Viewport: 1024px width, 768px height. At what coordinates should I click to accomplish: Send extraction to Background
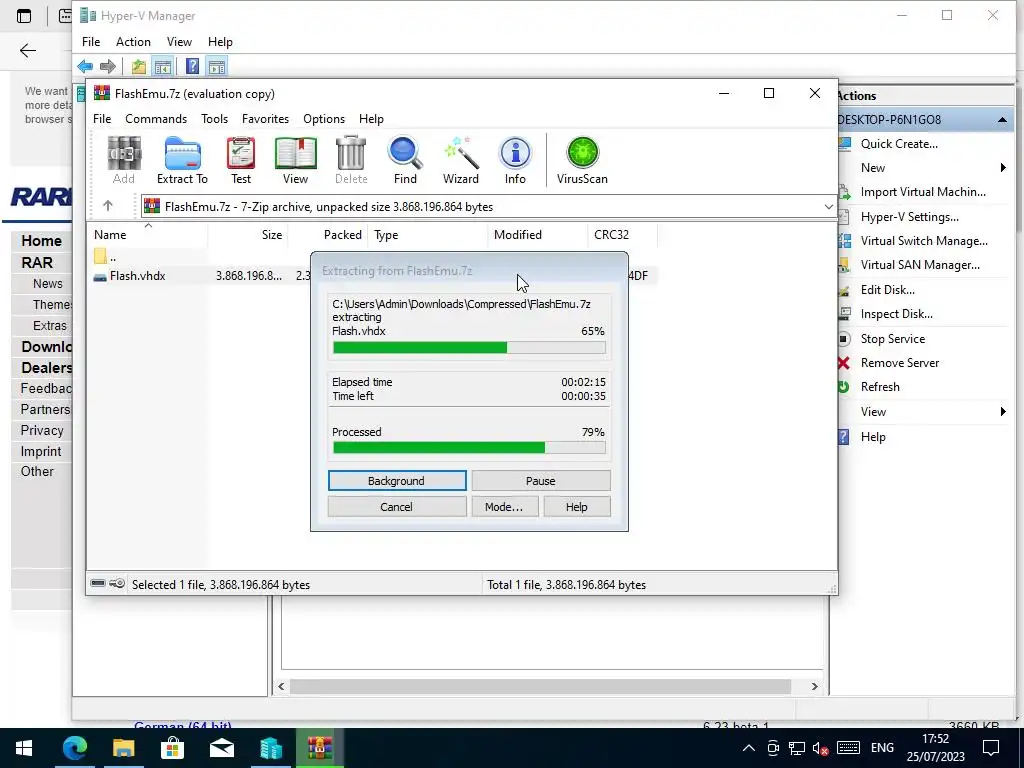coord(397,481)
